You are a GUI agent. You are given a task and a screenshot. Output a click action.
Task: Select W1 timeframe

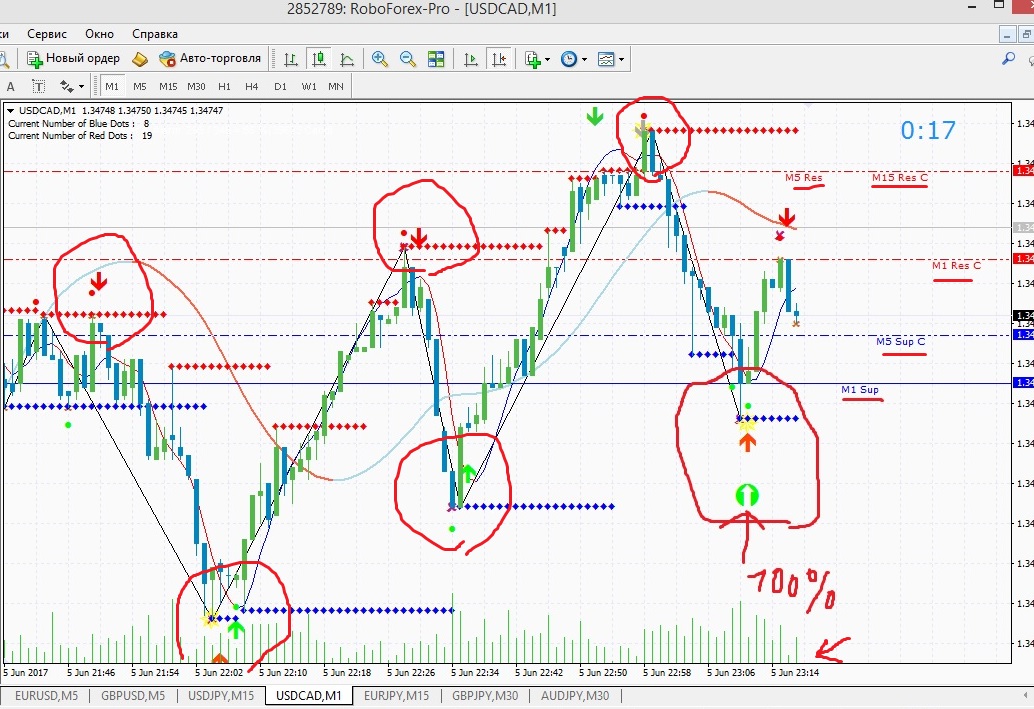point(309,86)
